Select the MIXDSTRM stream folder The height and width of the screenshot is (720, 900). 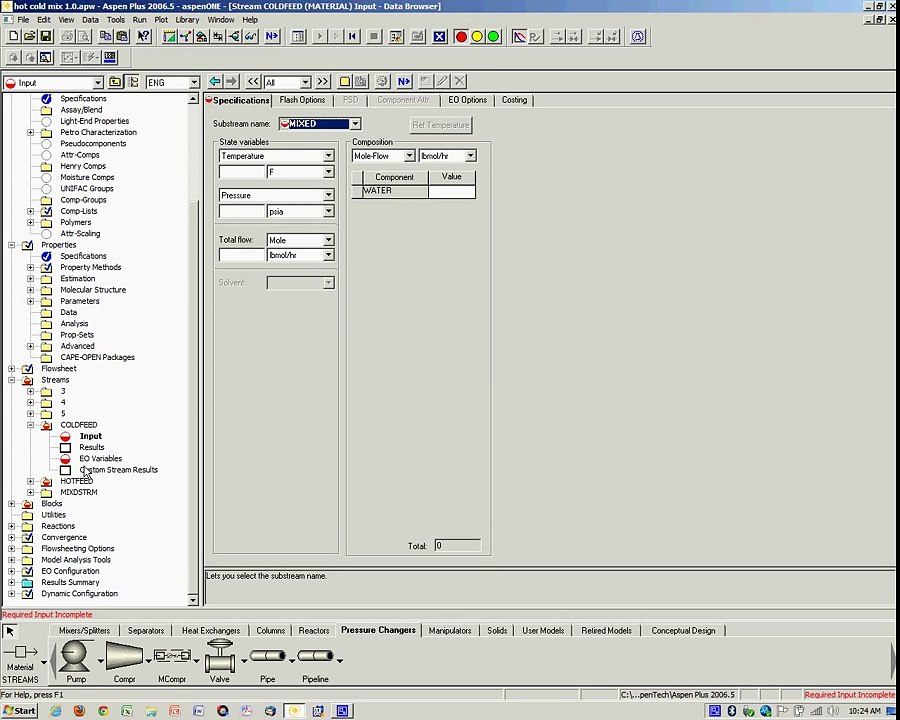coord(79,493)
